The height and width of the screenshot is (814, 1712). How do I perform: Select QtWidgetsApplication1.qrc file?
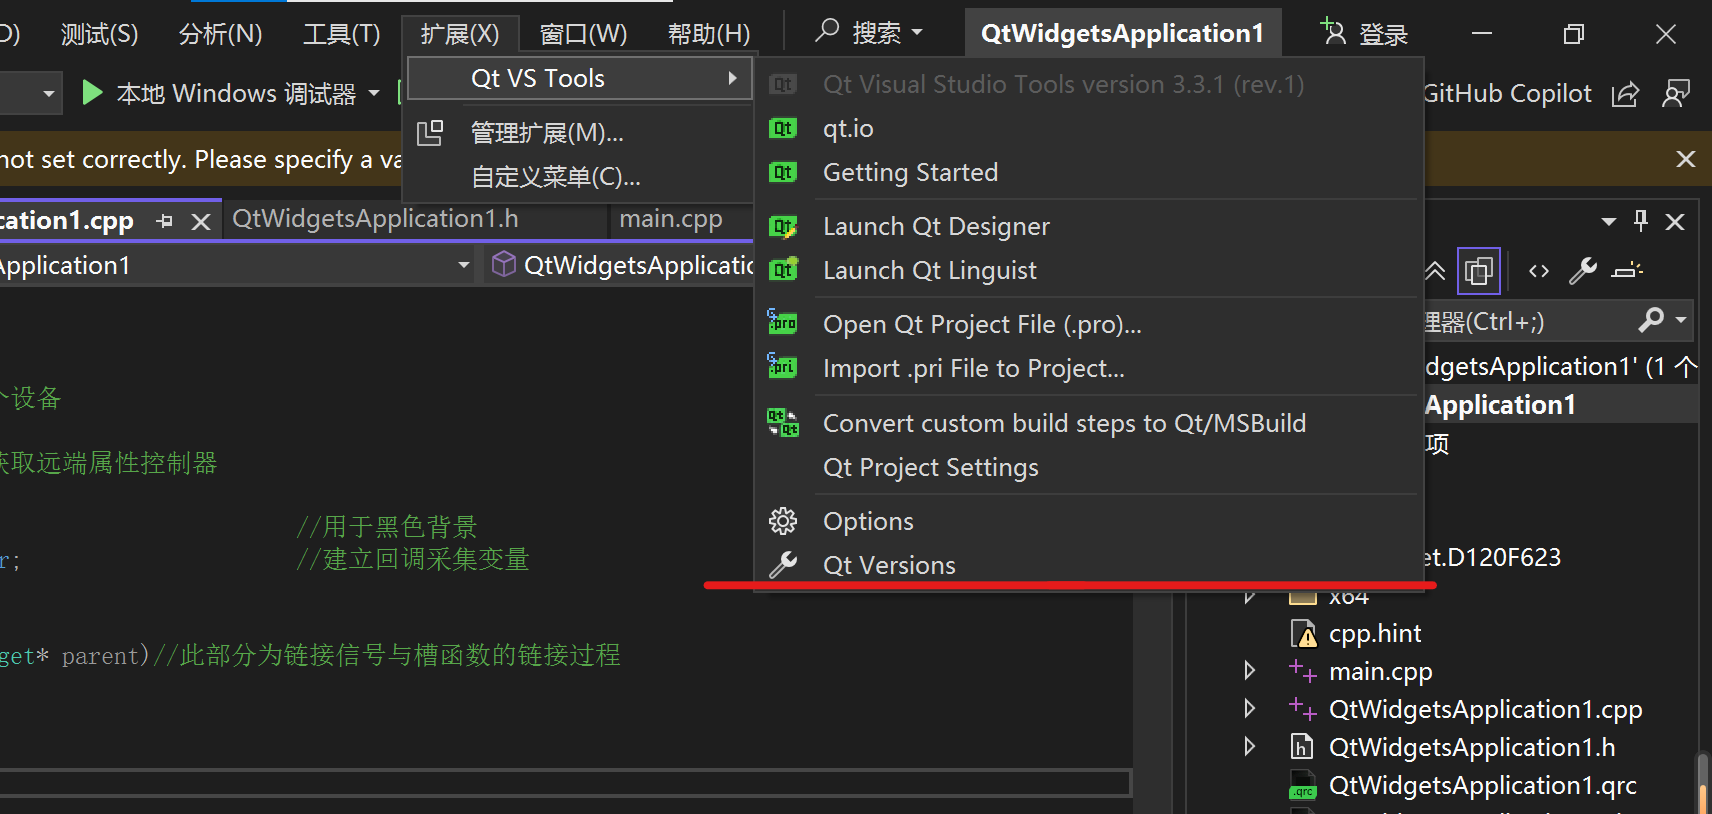pos(1482,785)
